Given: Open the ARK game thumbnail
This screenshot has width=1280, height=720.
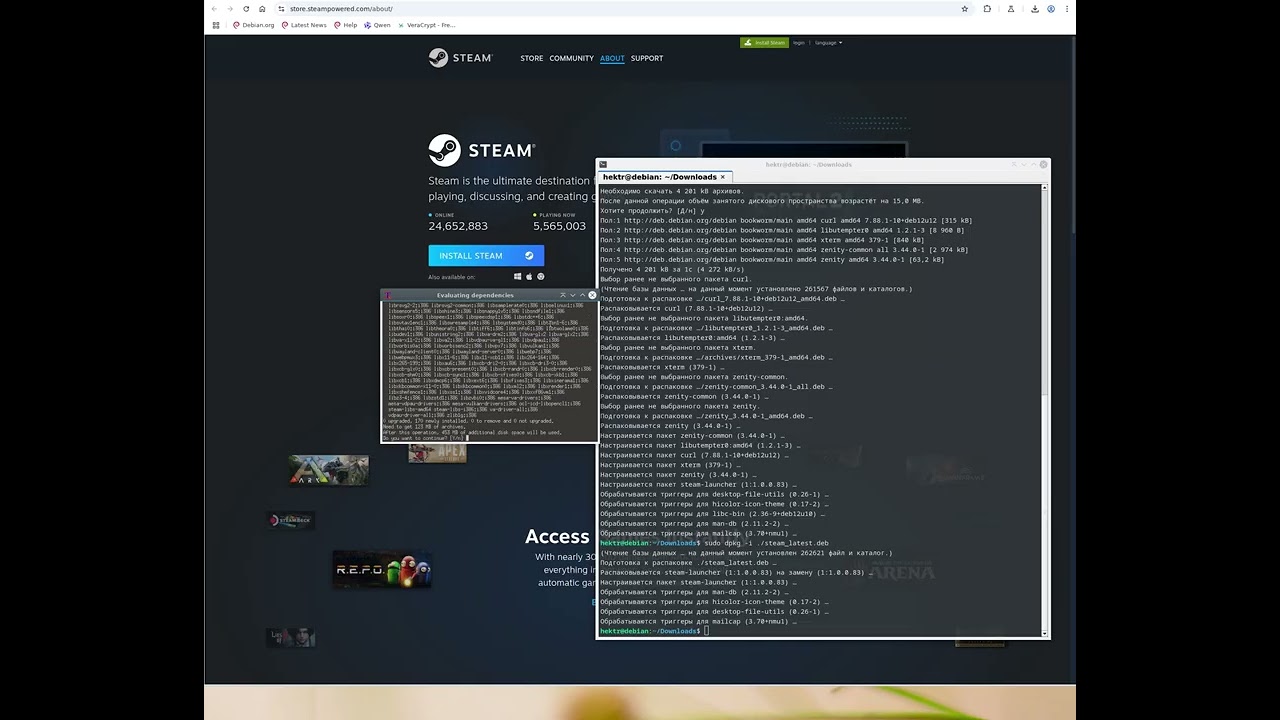Looking at the screenshot, I should [328, 470].
